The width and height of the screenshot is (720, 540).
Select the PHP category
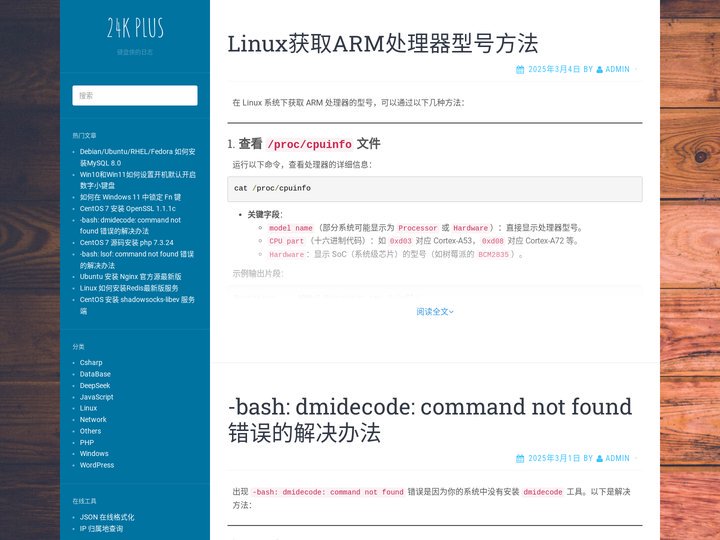click(87, 442)
